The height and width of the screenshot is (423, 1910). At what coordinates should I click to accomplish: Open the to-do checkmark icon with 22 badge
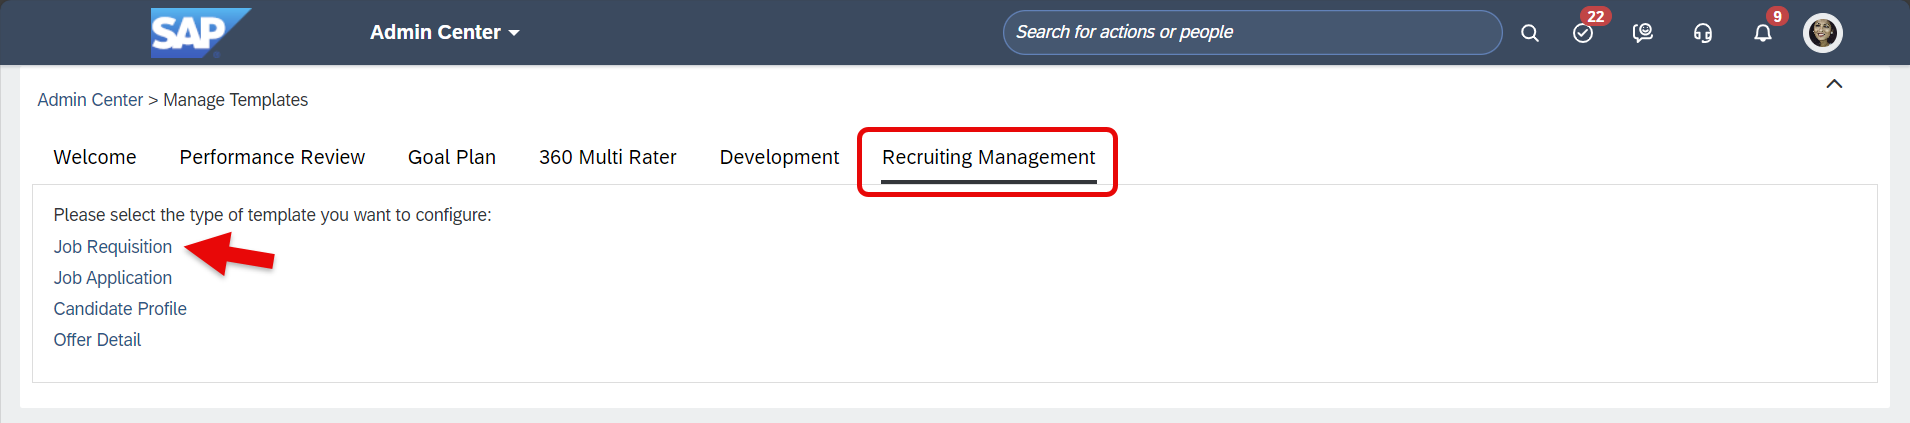click(x=1583, y=33)
